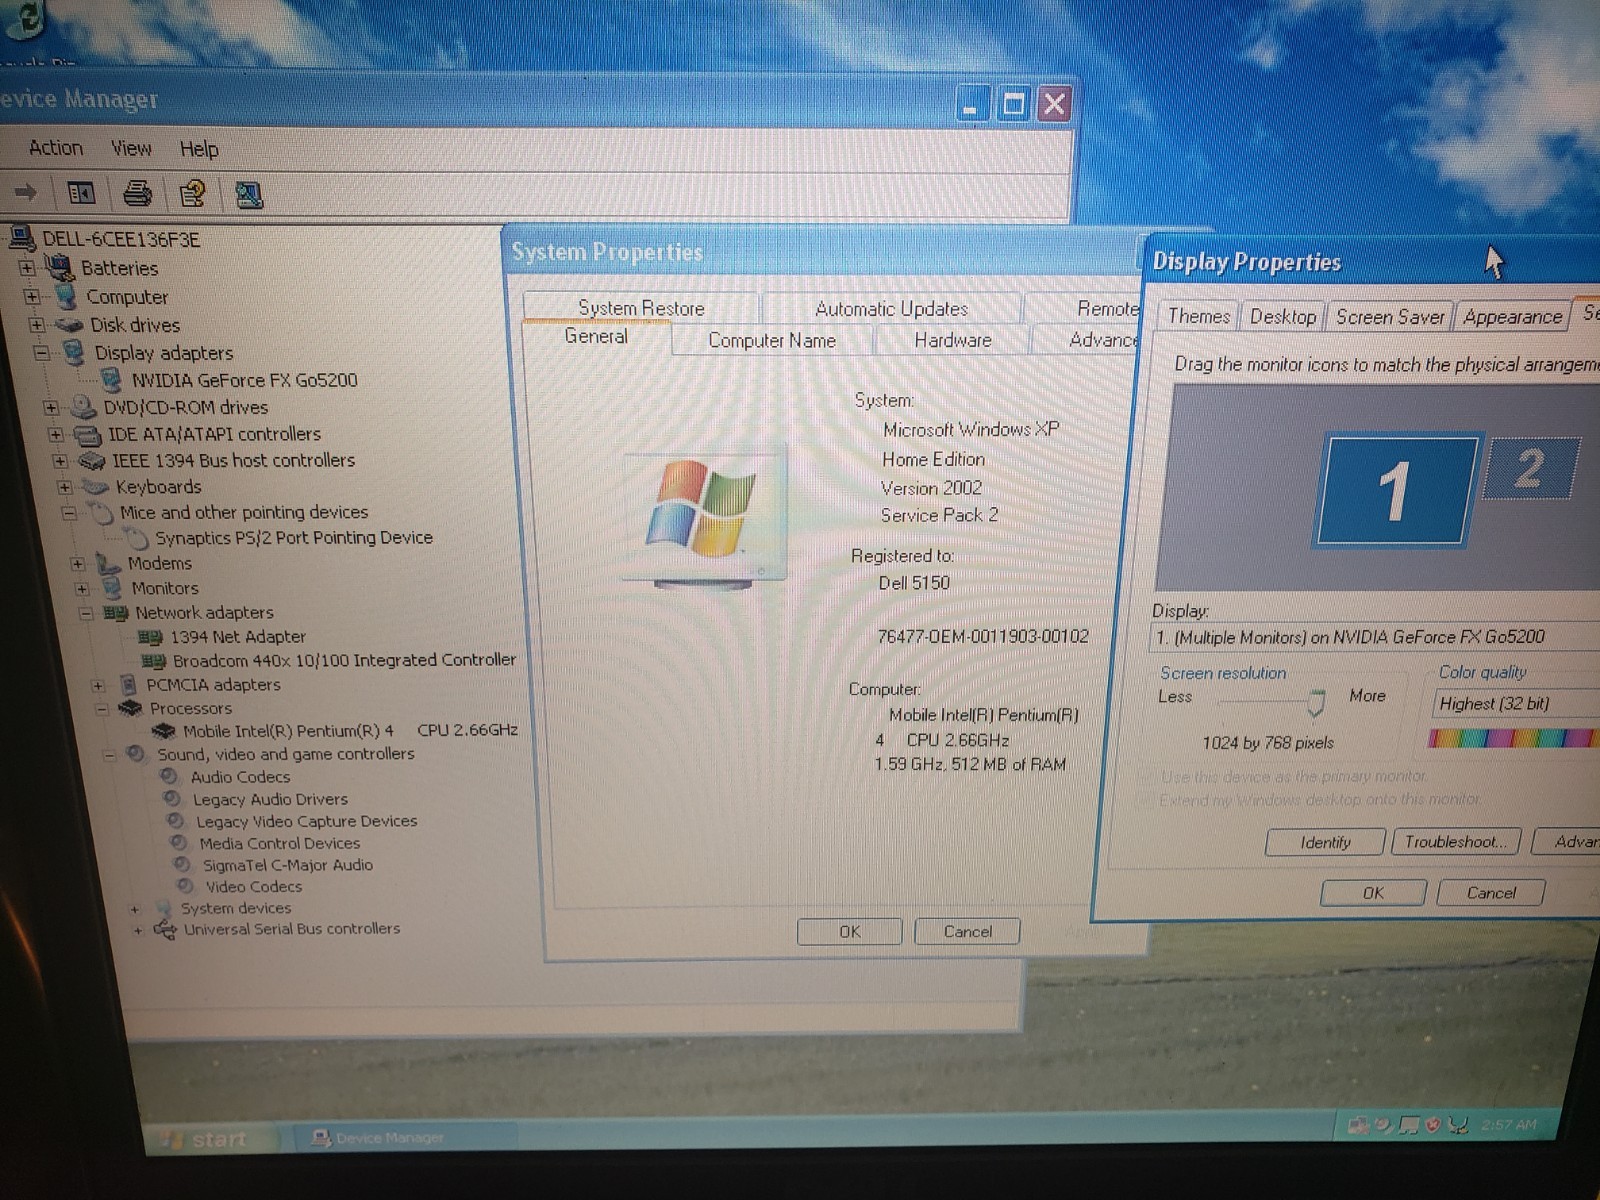The width and height of the screenshot is (1600, 1200).
Task: Select the 1394 Net Adapter icon
Action: [x=150, y=637]
